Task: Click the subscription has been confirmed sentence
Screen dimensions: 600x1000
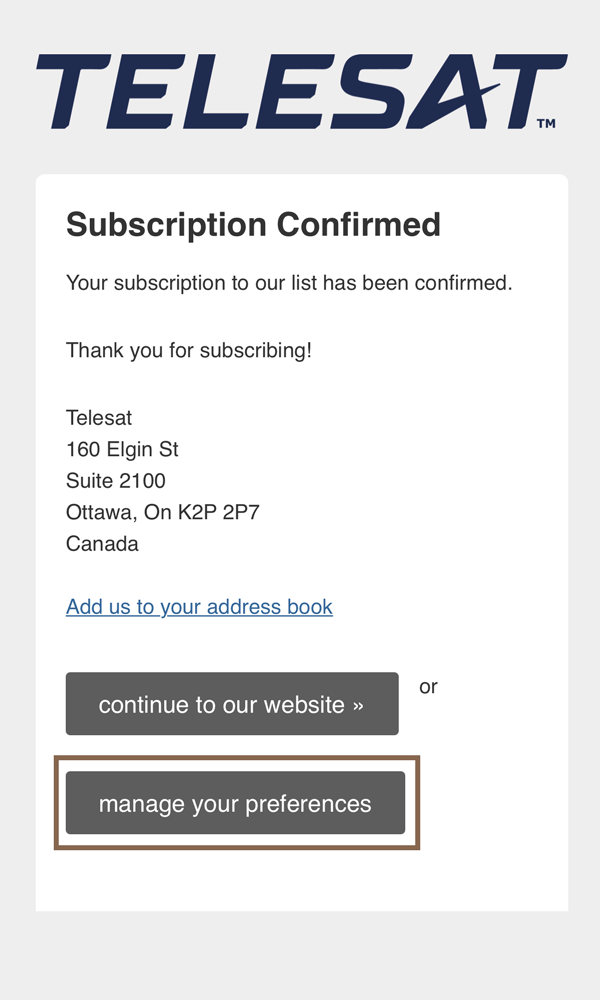Action: click(289, 283)
